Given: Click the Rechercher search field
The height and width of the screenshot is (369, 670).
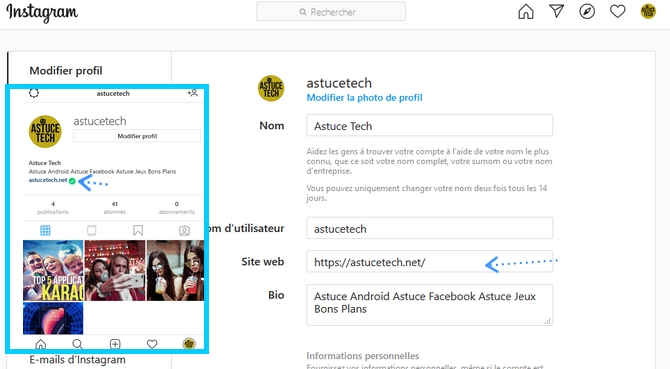Looking at the screenshot, I should 331,12.
